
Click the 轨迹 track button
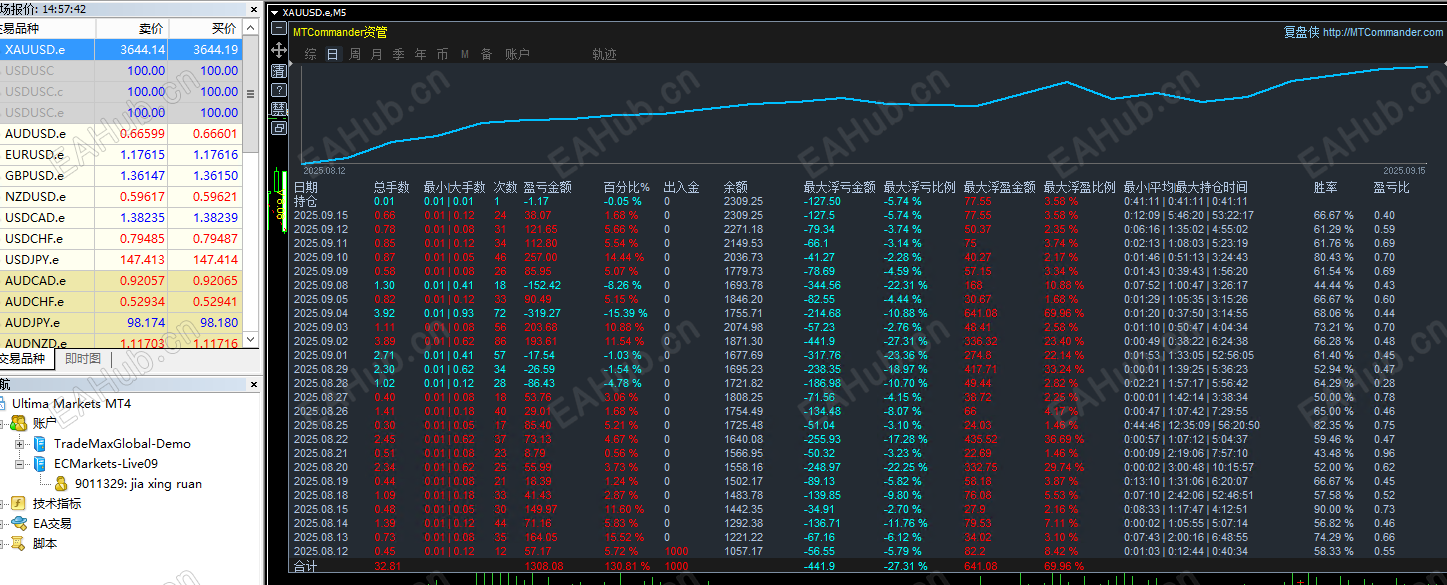pos(604,54)
